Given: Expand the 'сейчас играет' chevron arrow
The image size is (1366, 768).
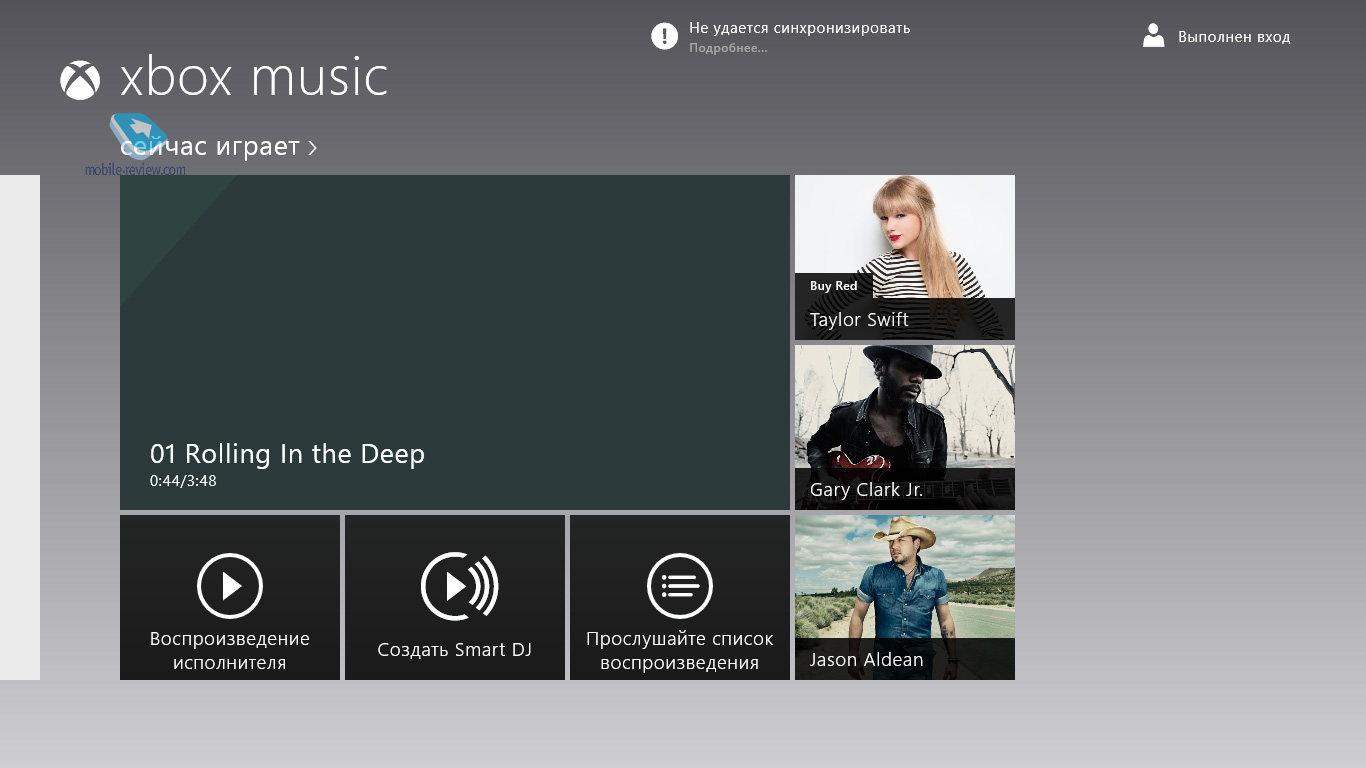Looking at the screenshot, I should [312, 148].
